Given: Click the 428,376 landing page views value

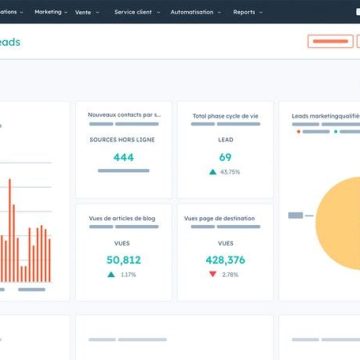Looking at the screenshot, I should 225,260.
